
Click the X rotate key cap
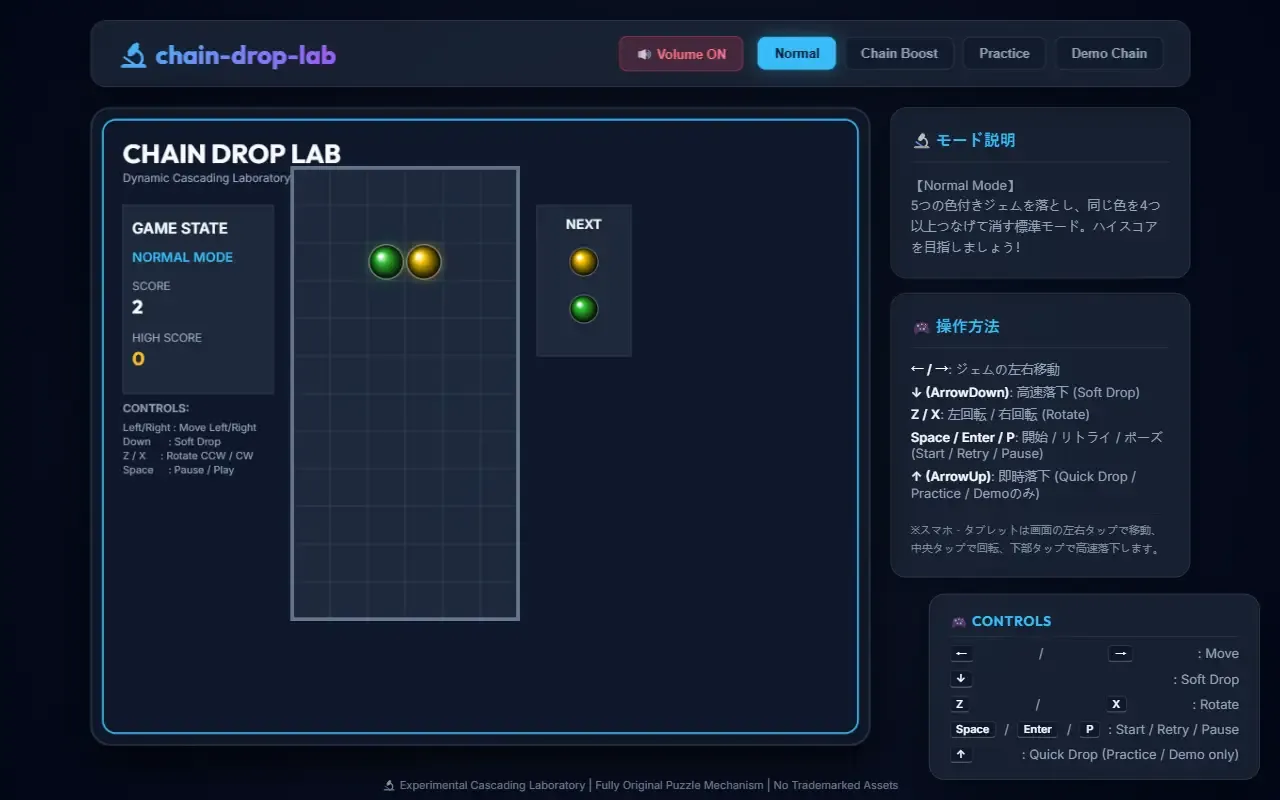1117,704
